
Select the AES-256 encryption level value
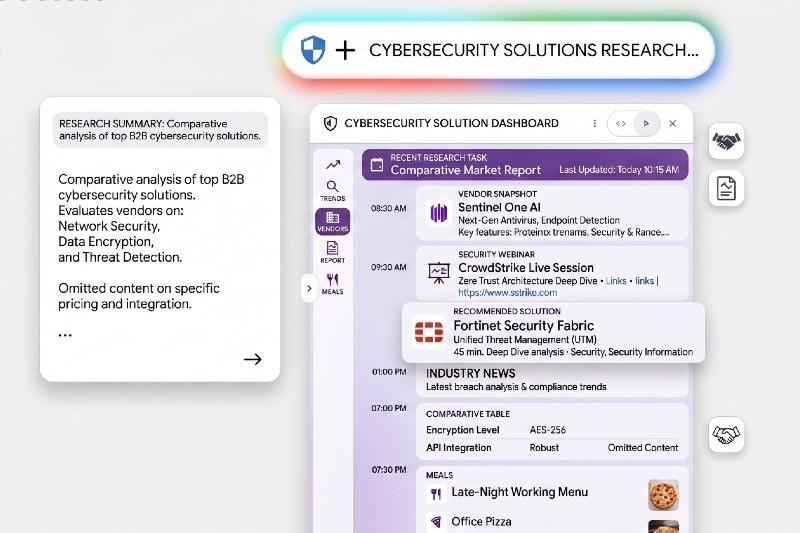[547, 430]
